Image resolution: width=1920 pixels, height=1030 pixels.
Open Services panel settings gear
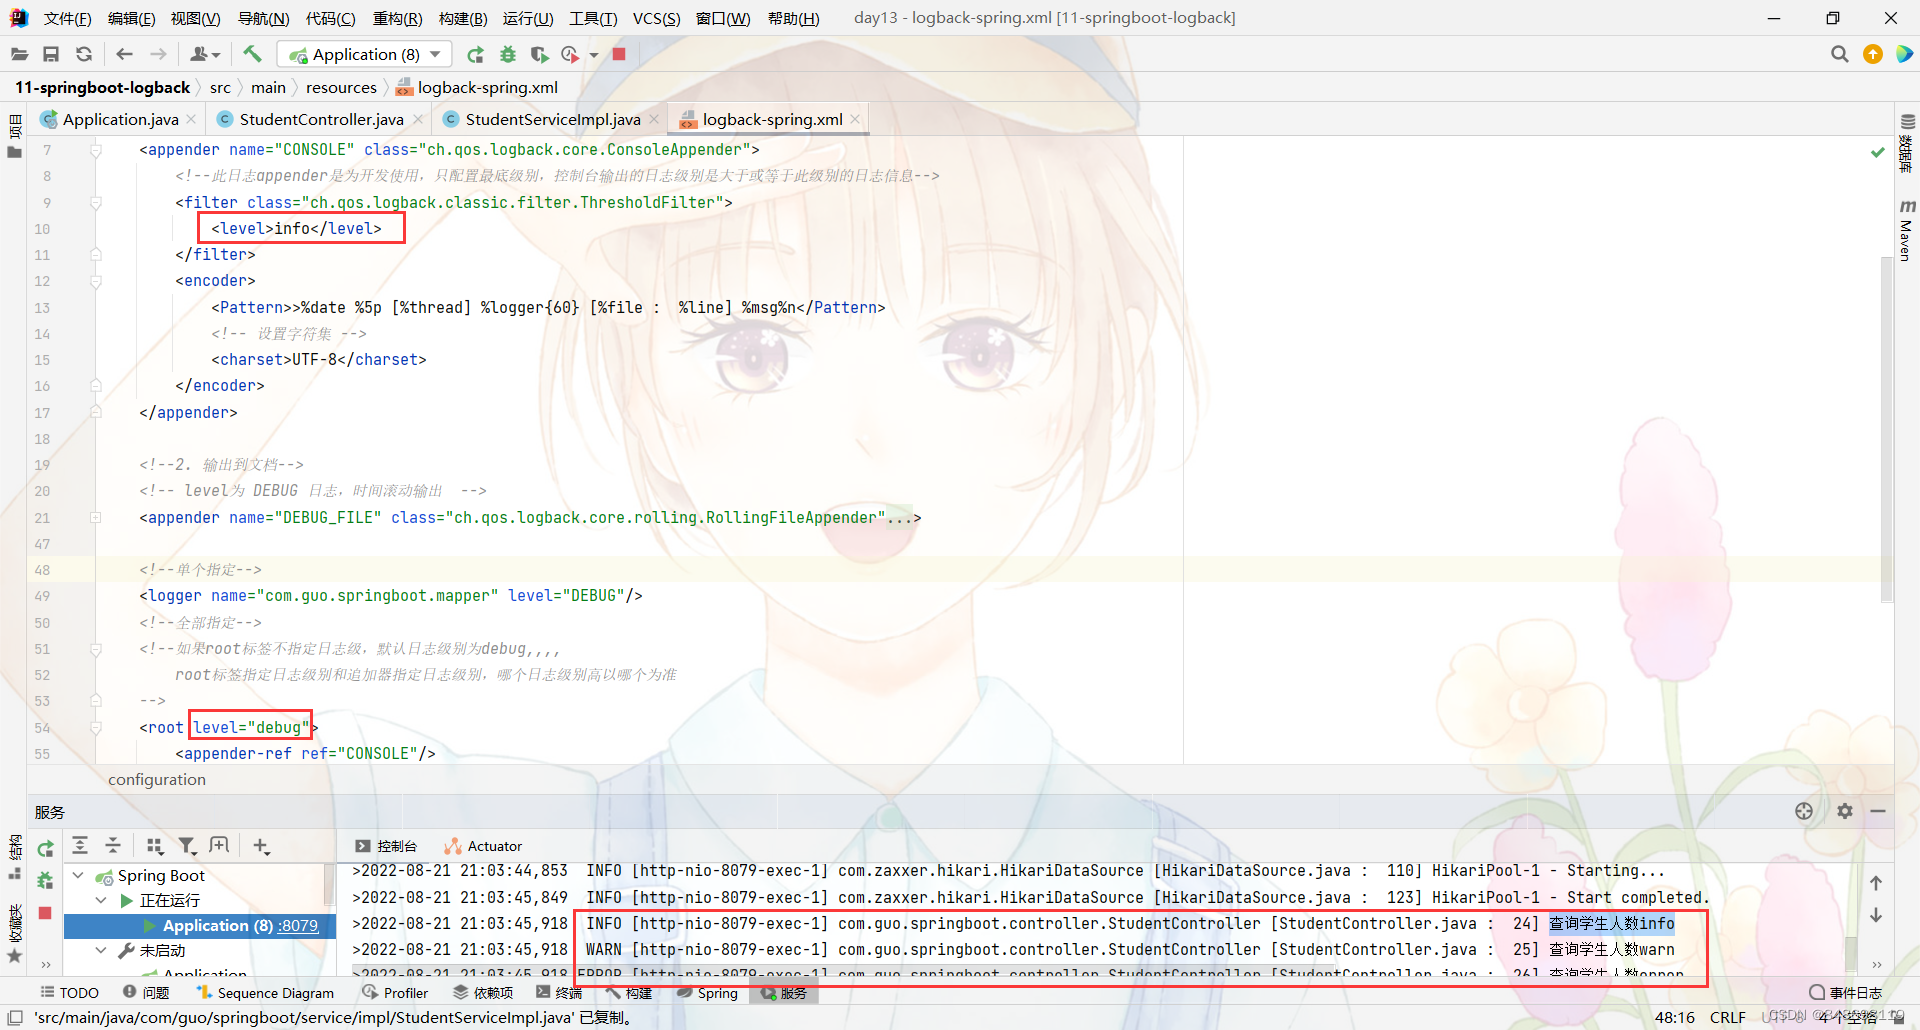pos(1845,811)
